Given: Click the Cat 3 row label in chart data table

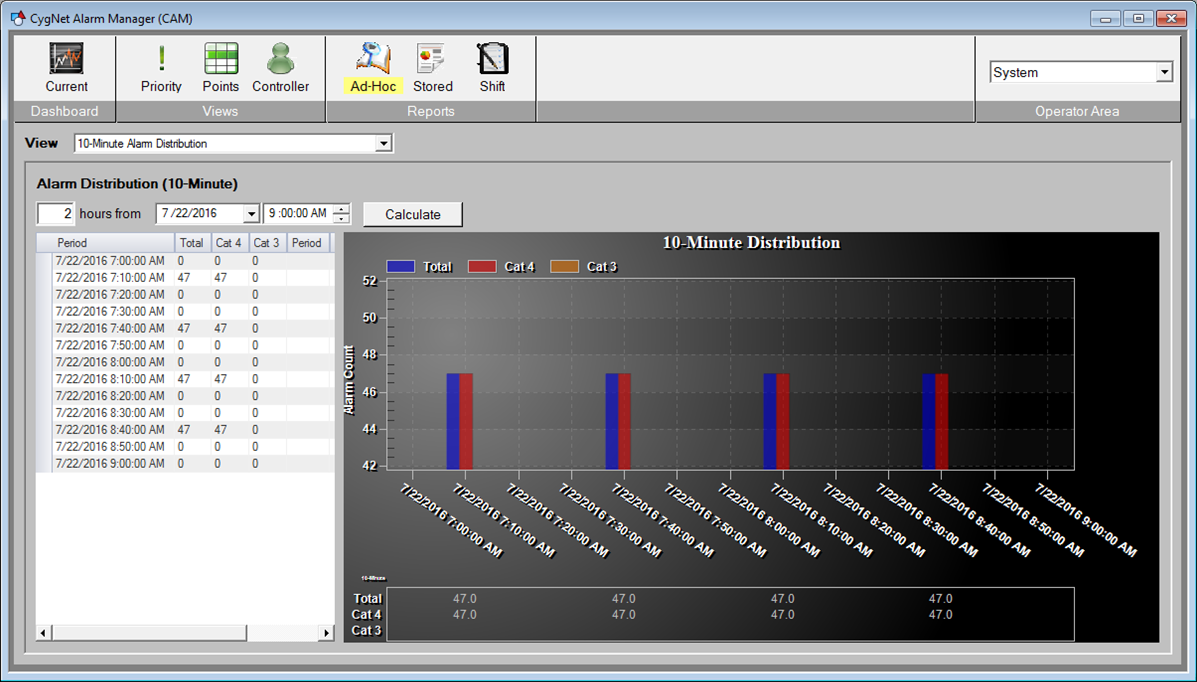Looking at the screenshot, I should 366,631.
